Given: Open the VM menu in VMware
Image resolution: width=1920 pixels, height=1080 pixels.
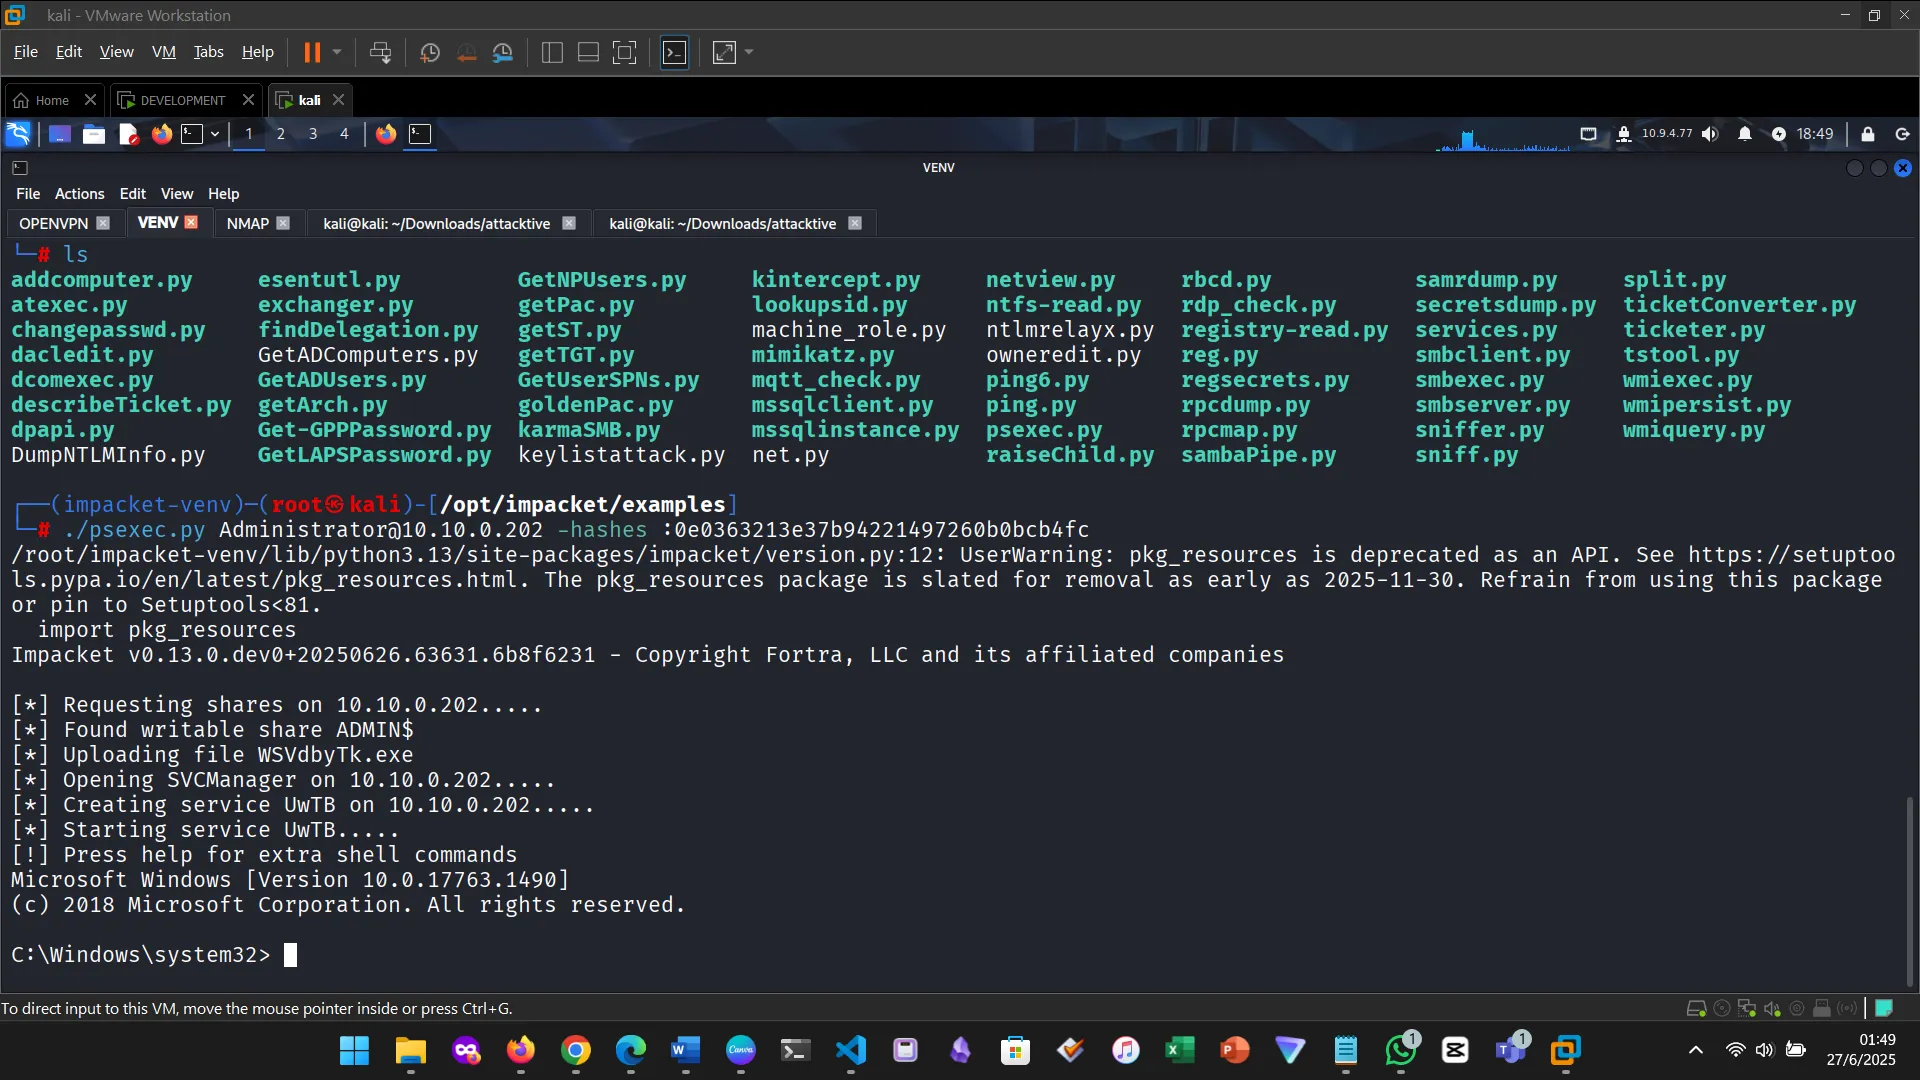Looking at the screenshot, I should coord(164,51).
